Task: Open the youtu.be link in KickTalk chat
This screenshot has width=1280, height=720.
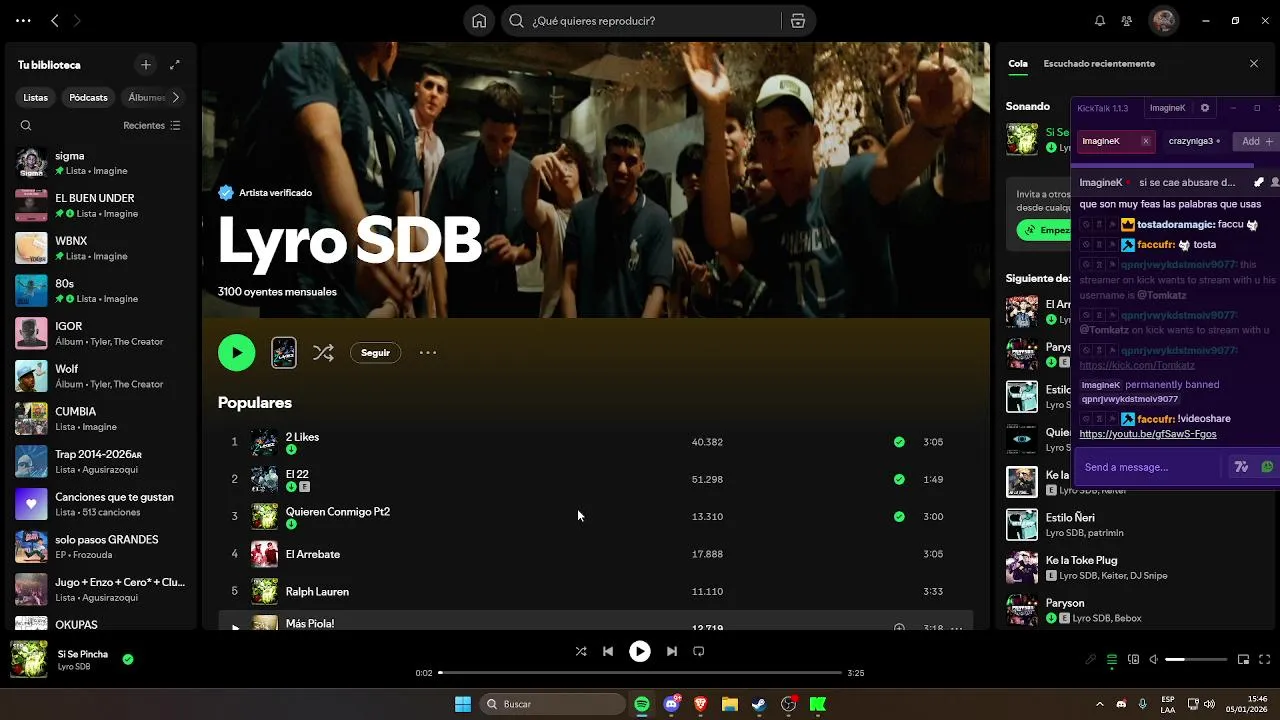Action: click(1148, 434)
